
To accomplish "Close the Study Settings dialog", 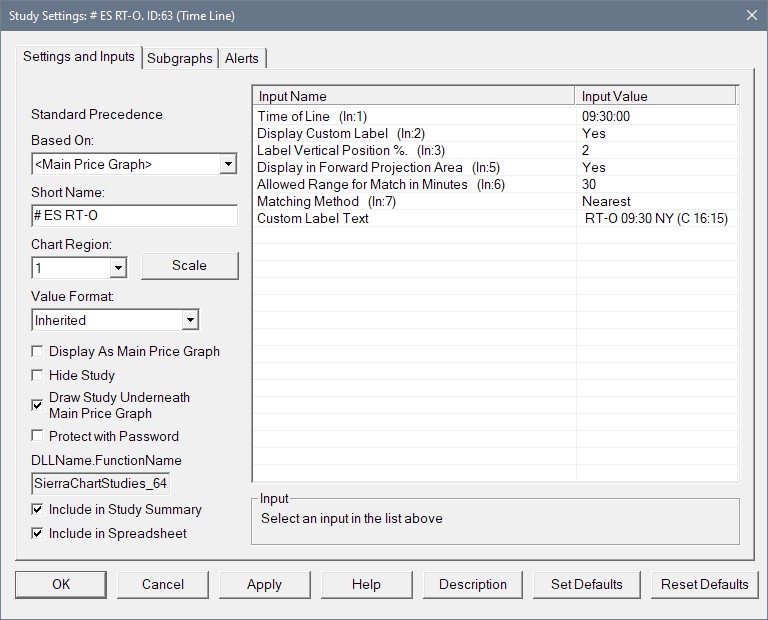I will pos(751,15).
